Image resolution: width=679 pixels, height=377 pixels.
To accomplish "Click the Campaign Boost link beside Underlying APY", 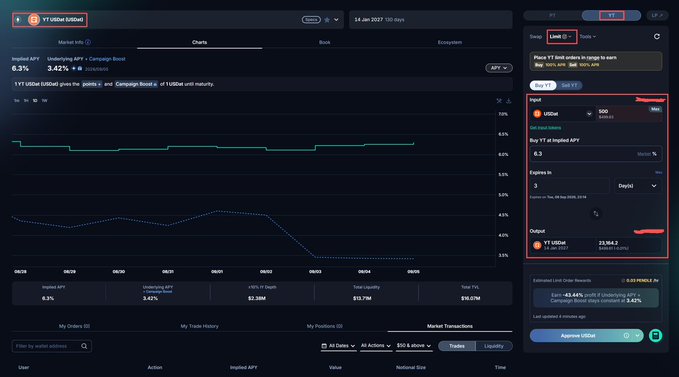I will pos(107,59).
